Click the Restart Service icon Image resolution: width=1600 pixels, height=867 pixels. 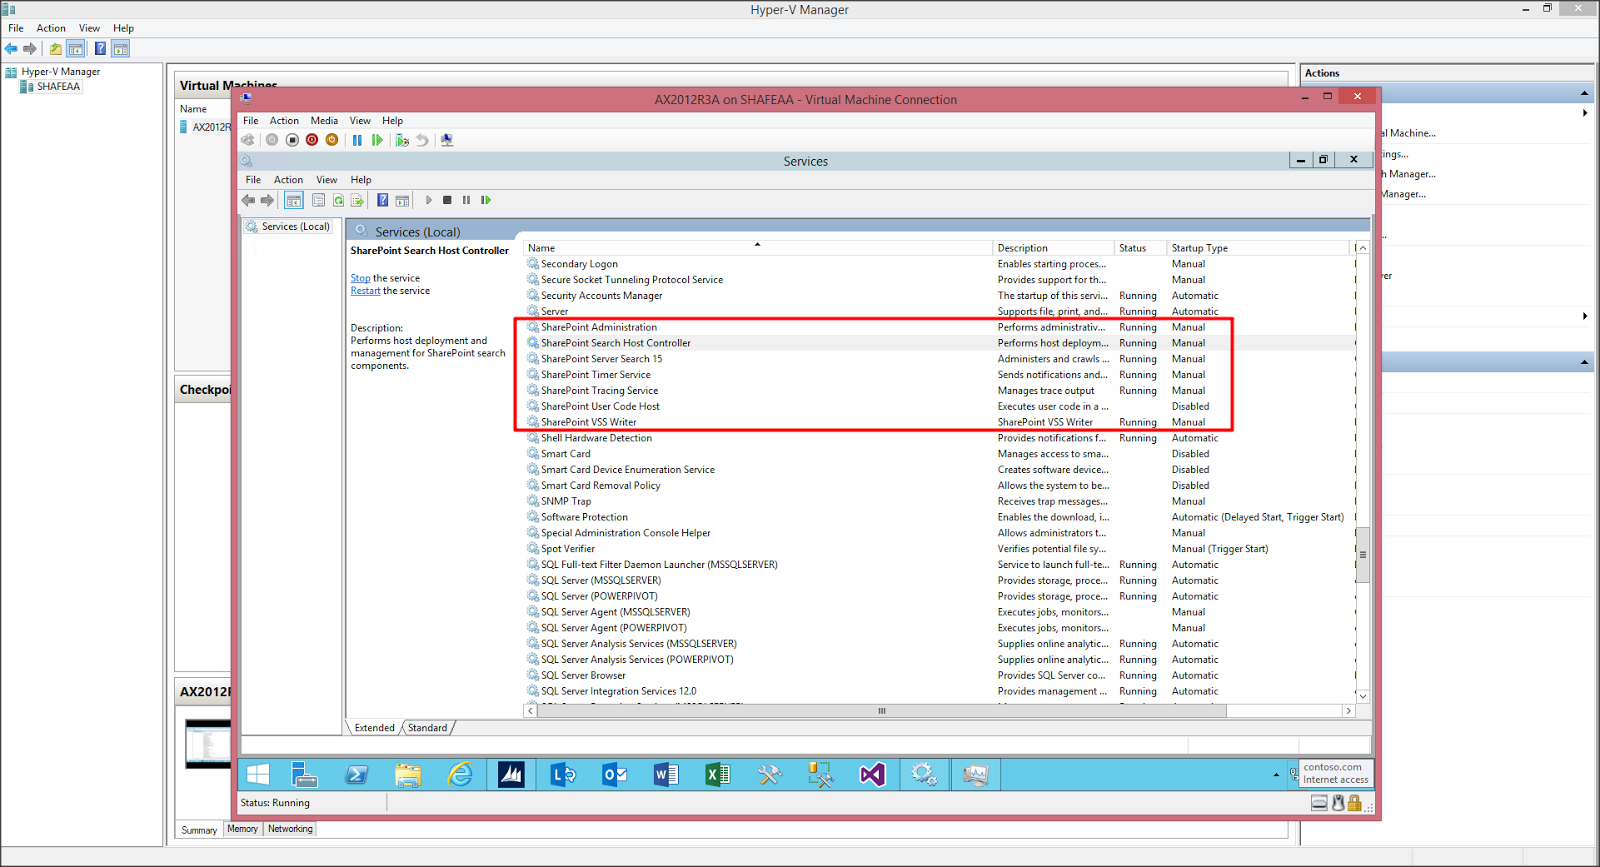[x=486, y=200]
